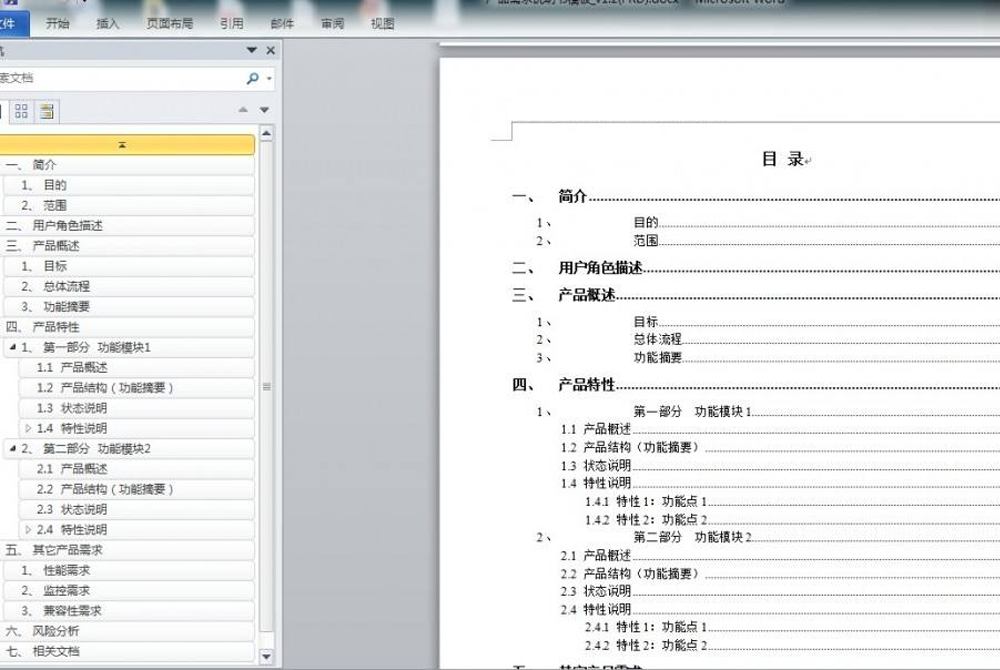This screenshot has height=670, width=1000.
Task: Switch to search results browsing view
Action: click(46, 111)
